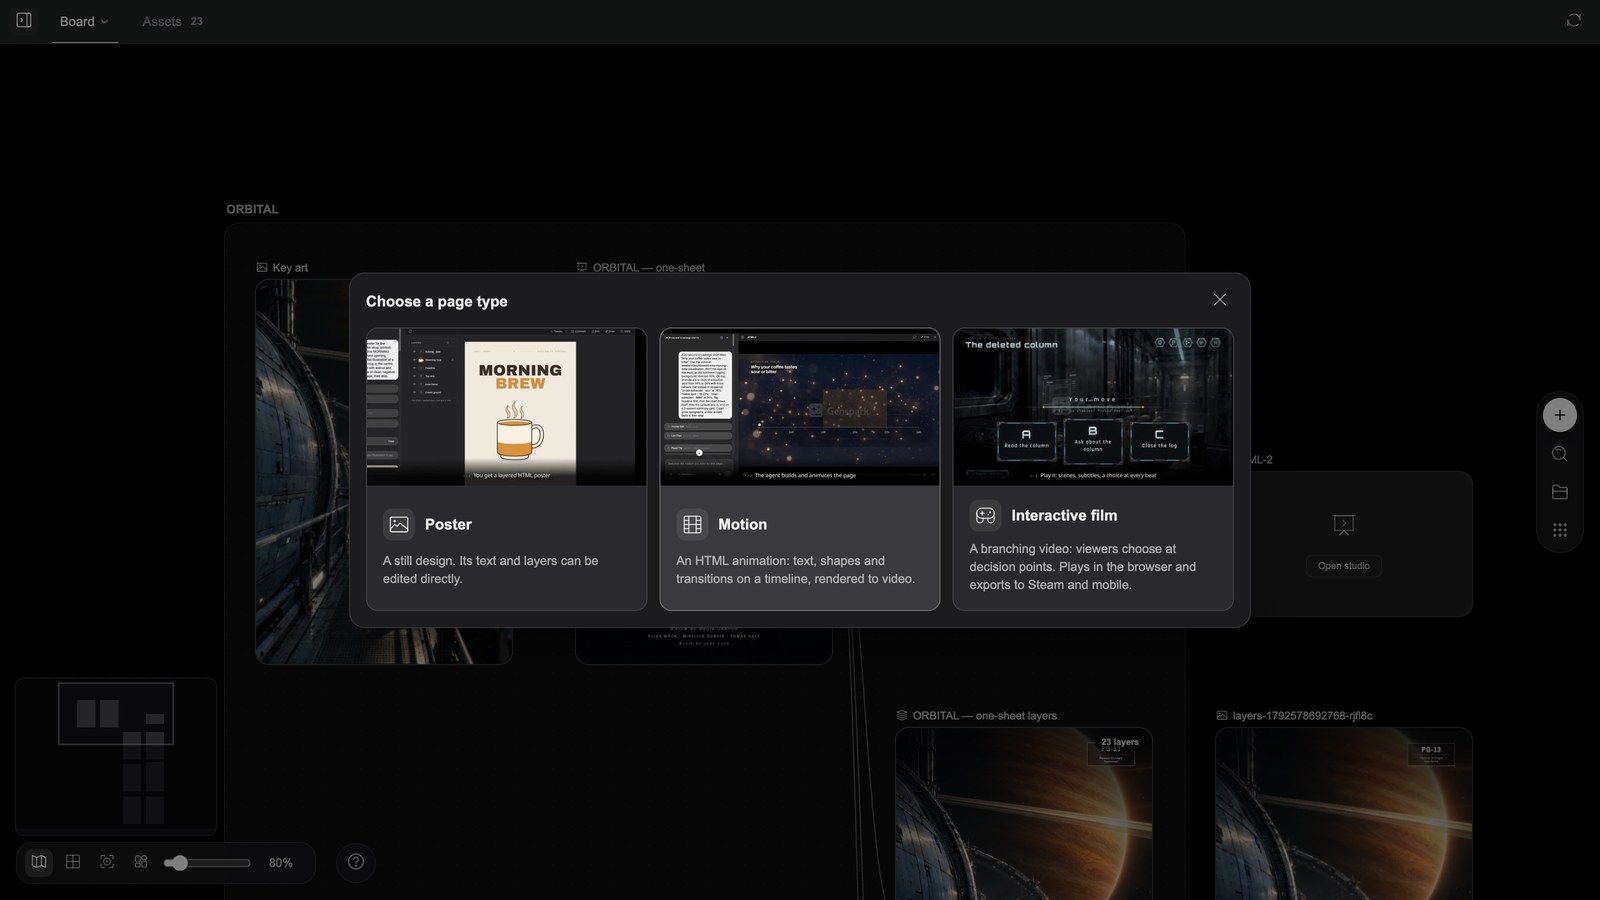Screen dimensions: 1600x900
Task: Toggle the grid layout icon
Action: coord(73,862)
